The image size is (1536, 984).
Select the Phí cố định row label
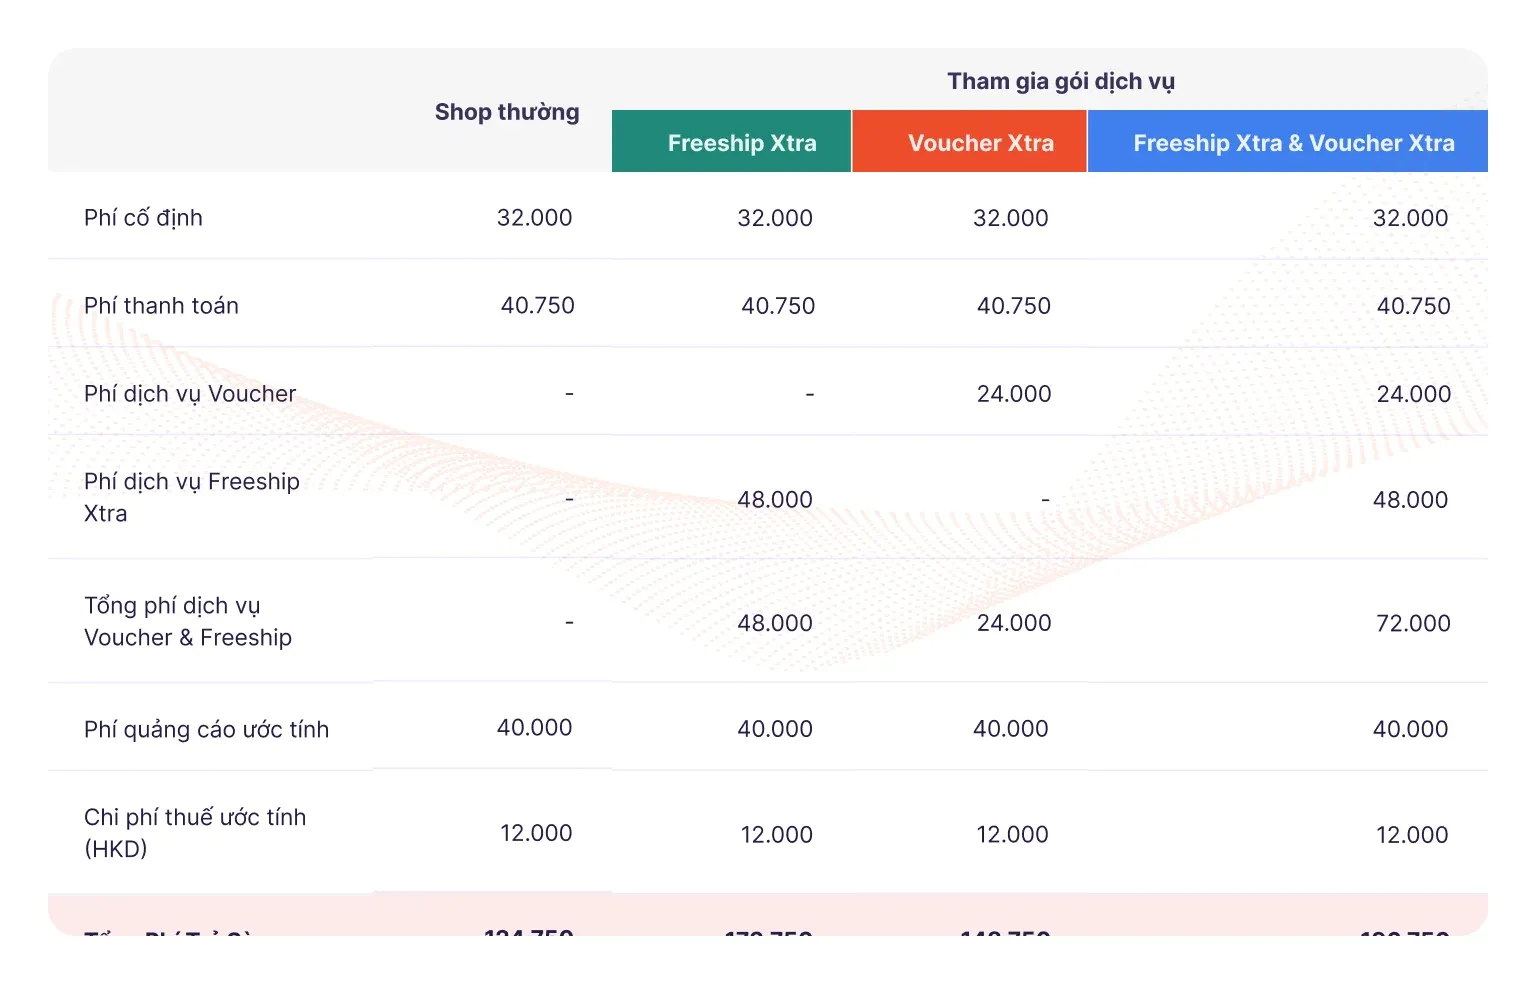[x=143, y=218]
